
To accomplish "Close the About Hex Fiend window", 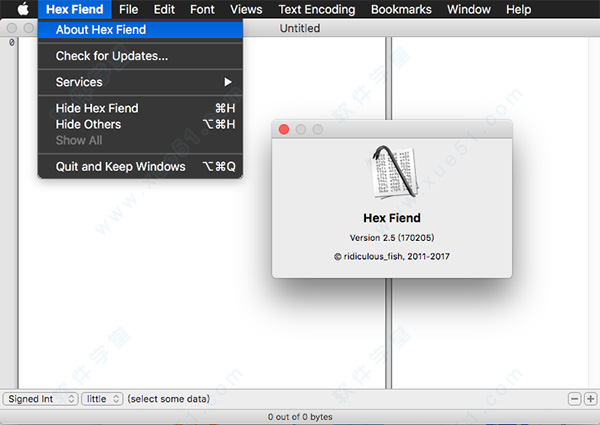I will click(x=284, y=129).
